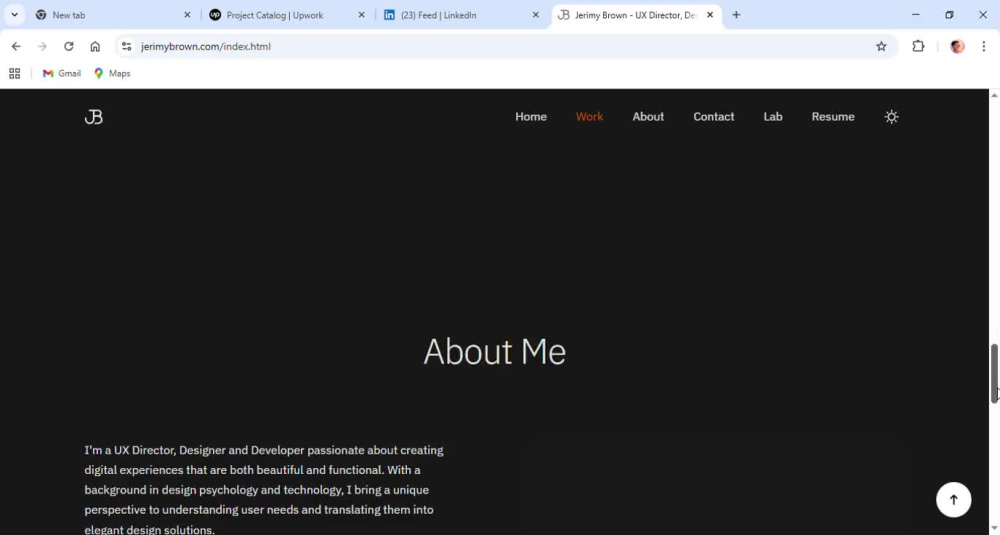Open the Contact nav link
The width and height of the screenshot is (1000, 535).
714,117
